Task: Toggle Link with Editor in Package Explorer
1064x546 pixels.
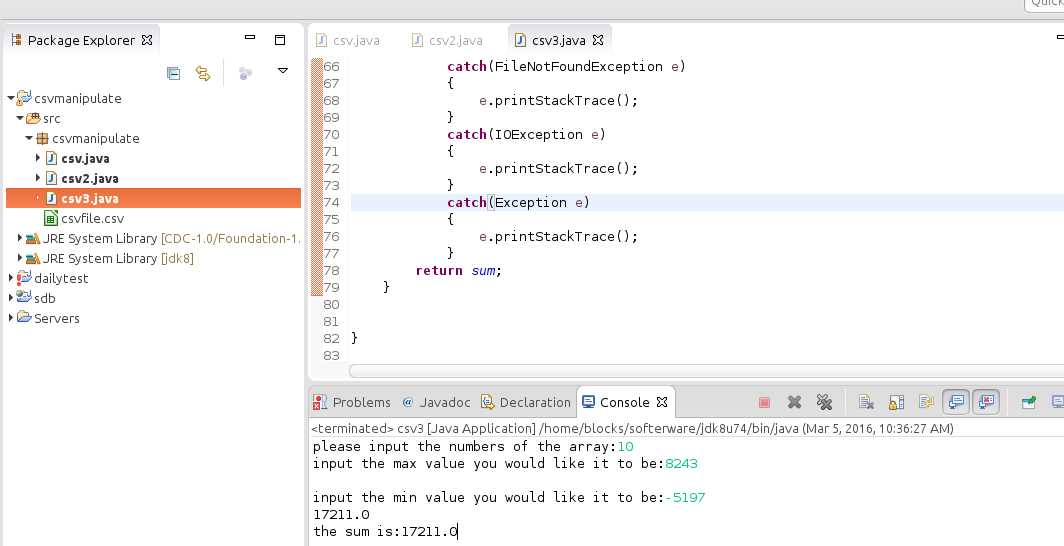Action: 203,73
